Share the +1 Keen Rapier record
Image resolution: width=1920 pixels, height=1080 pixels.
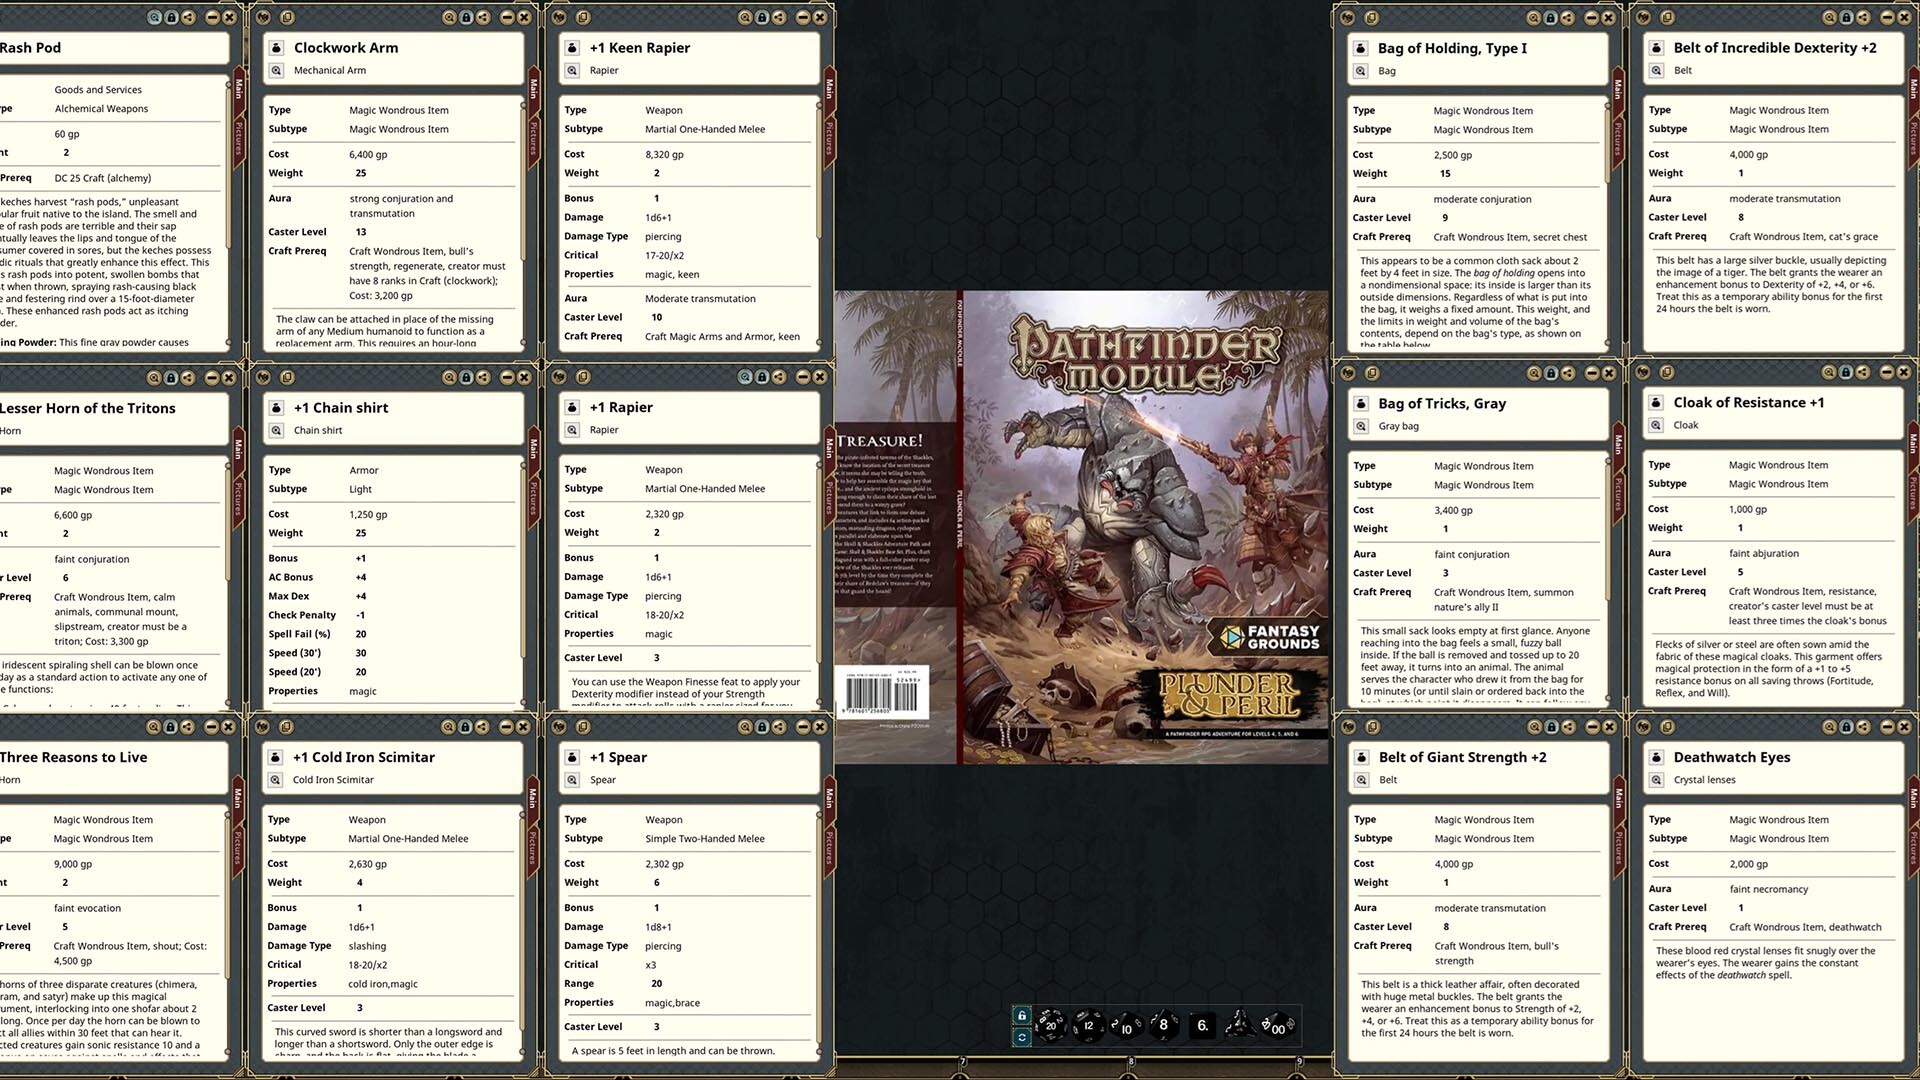click(779, 18)
